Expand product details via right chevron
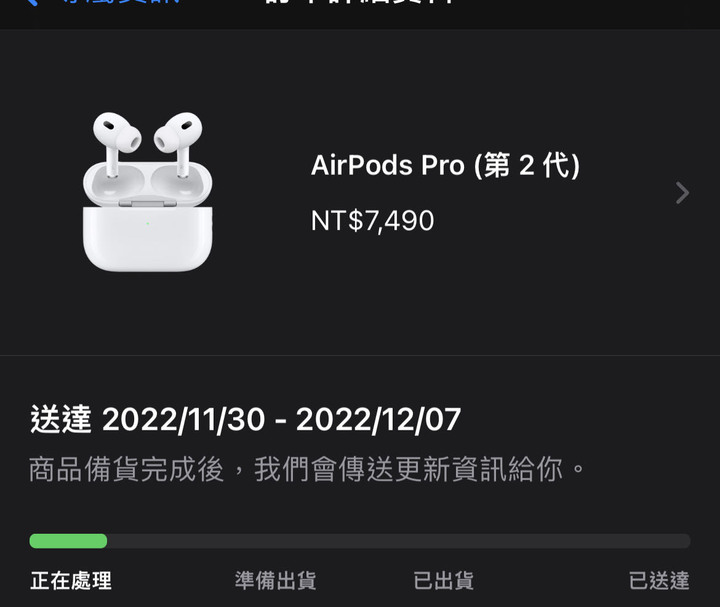This screenshot has width=720, height=607. tap(682, 192)
